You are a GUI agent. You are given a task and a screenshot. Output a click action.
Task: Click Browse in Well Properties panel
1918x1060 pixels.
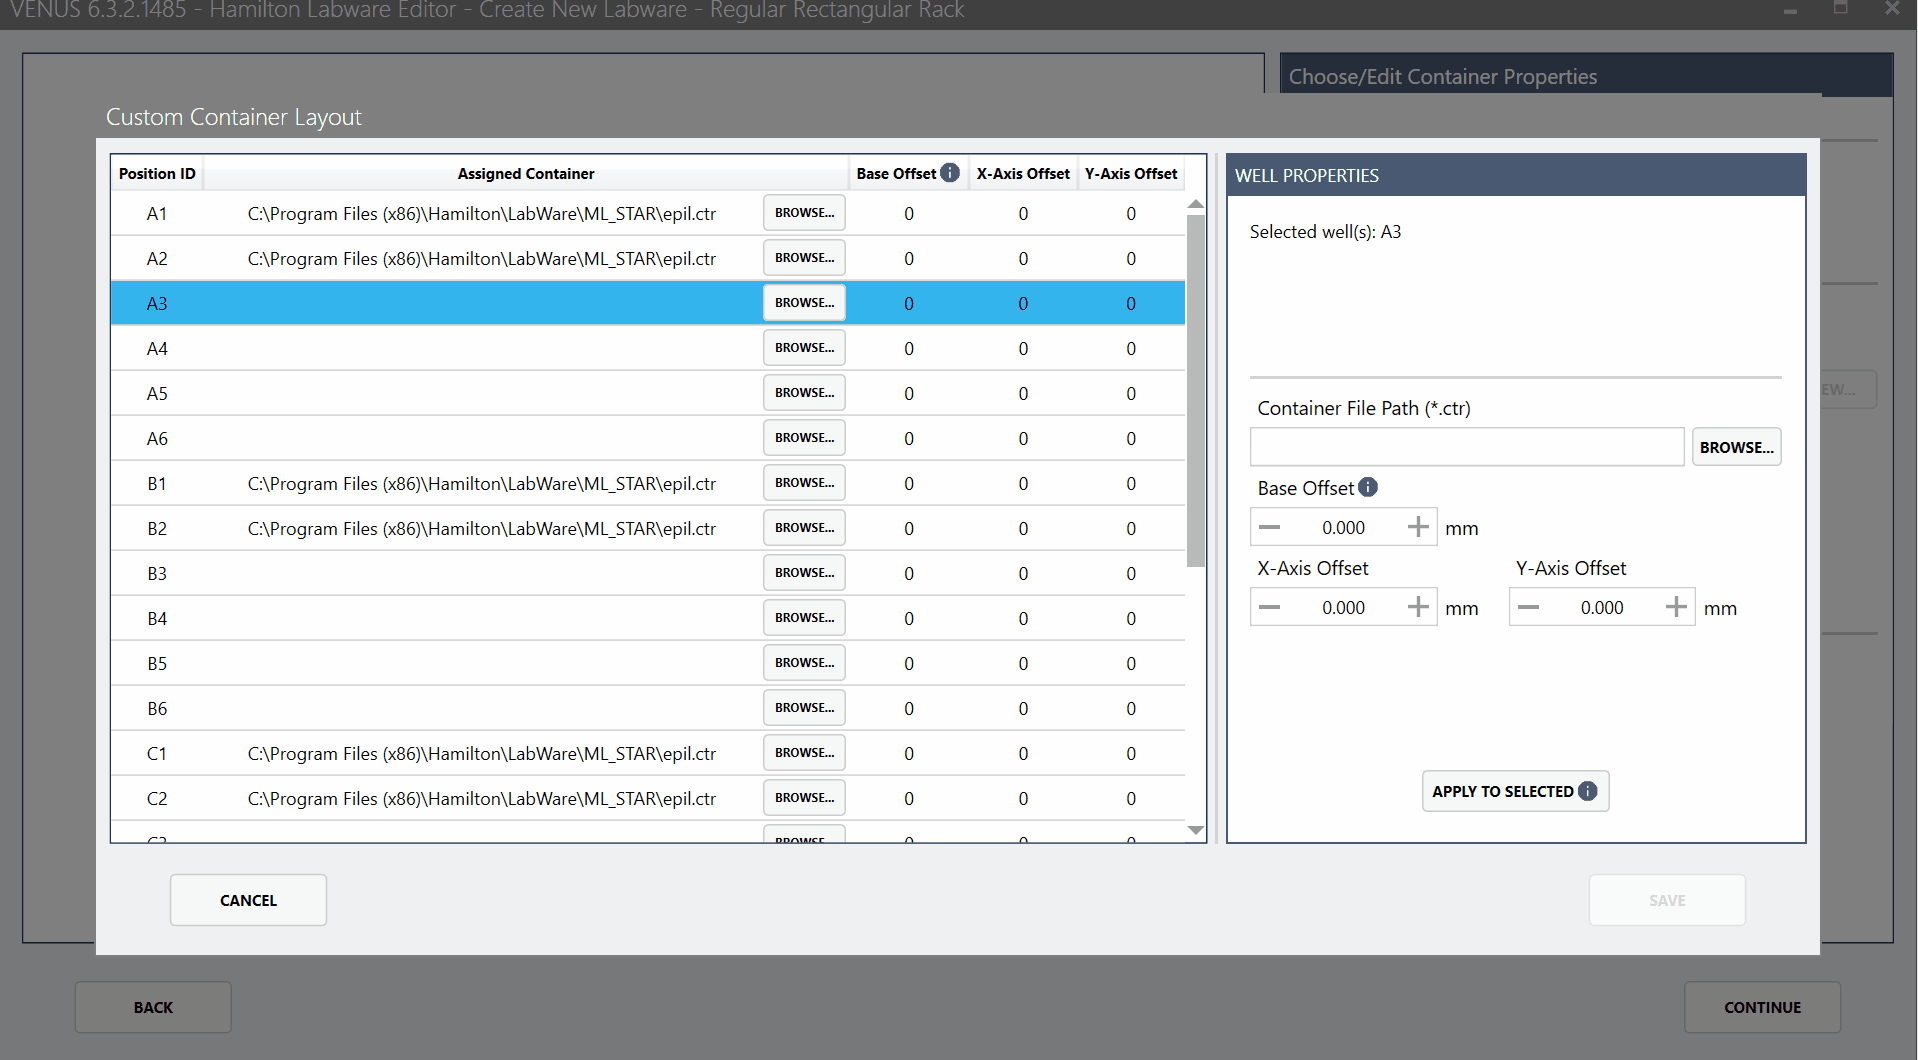1736,447
